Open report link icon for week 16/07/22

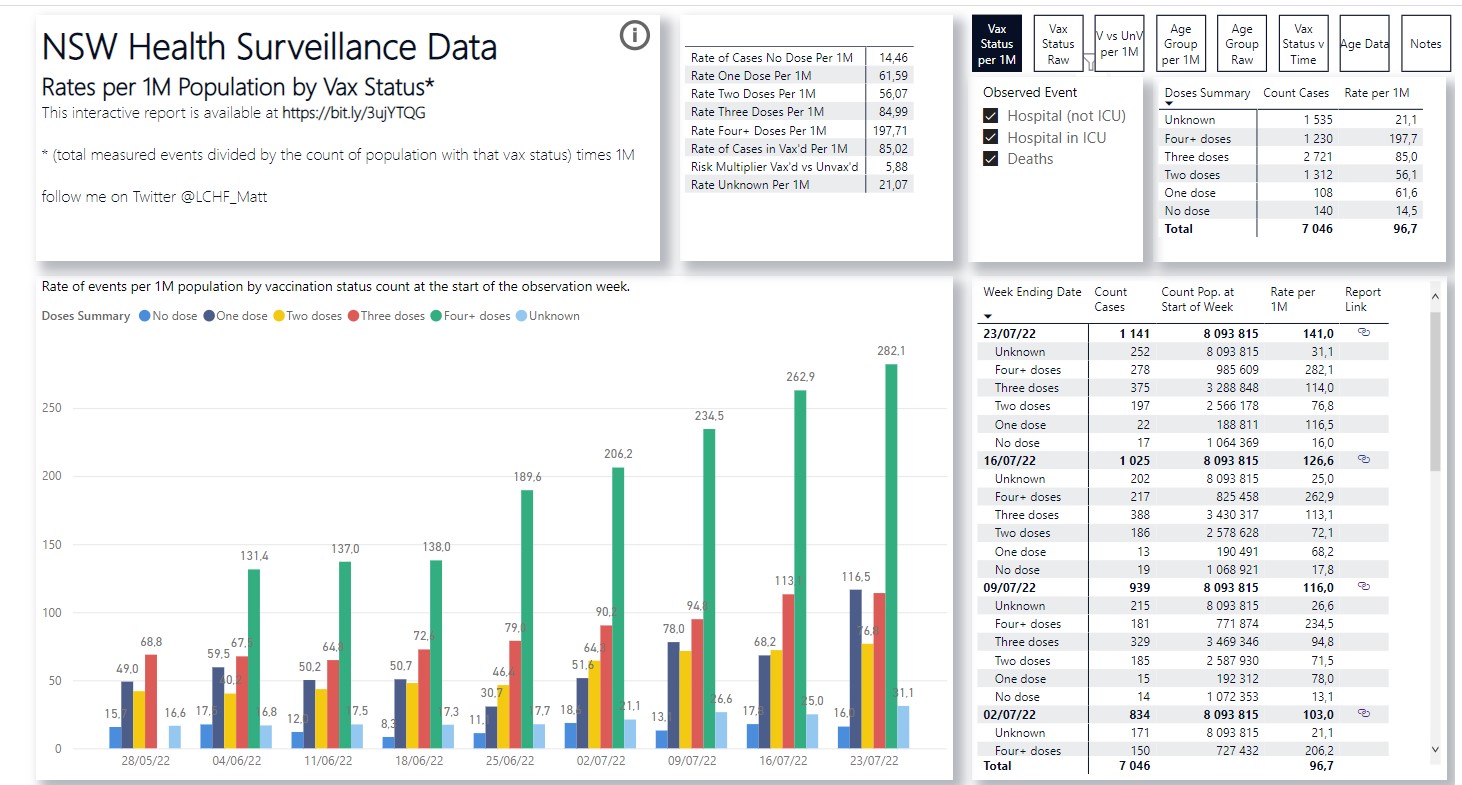[x=1363, y=460]
